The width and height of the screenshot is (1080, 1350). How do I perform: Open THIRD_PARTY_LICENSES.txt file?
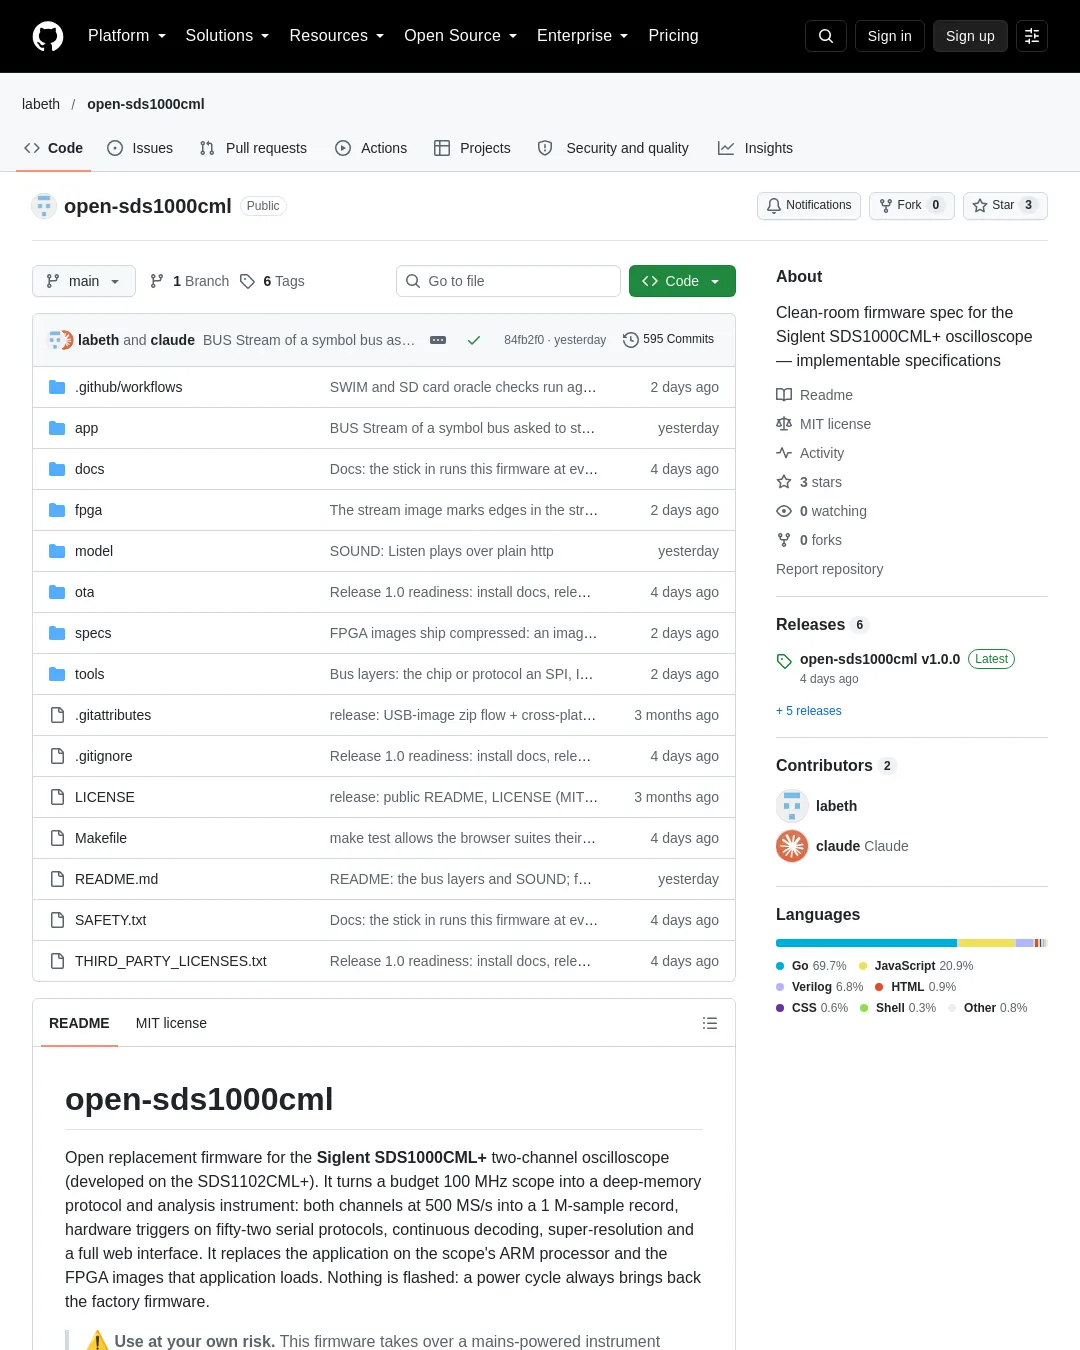(x=171, y=961)
